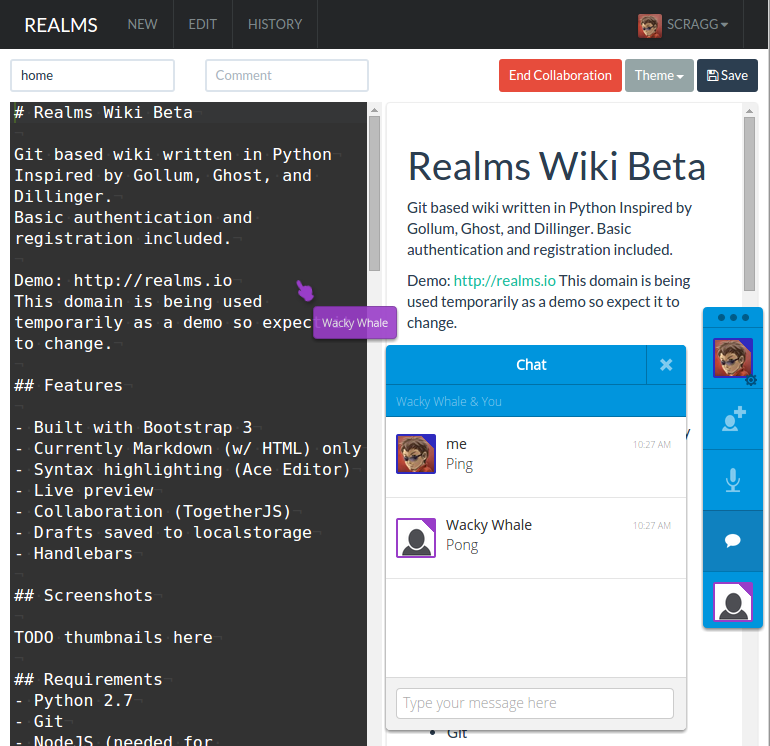Viewport: 770px width, 746px height.
Task: Click the '# Realms Wiki Beta' editor line
Action: (104, 112)
